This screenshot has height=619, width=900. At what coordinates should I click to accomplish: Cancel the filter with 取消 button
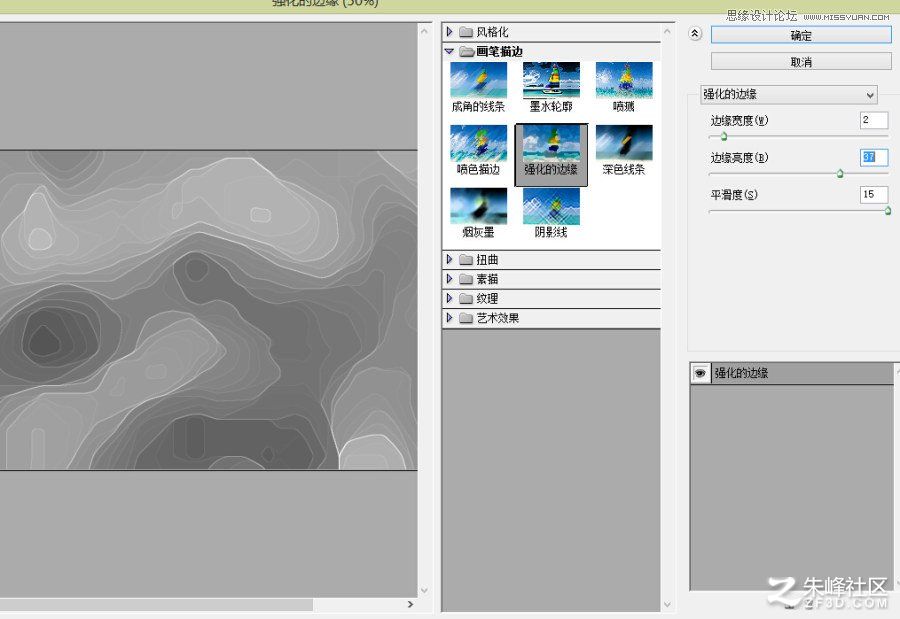pos(801,61)
